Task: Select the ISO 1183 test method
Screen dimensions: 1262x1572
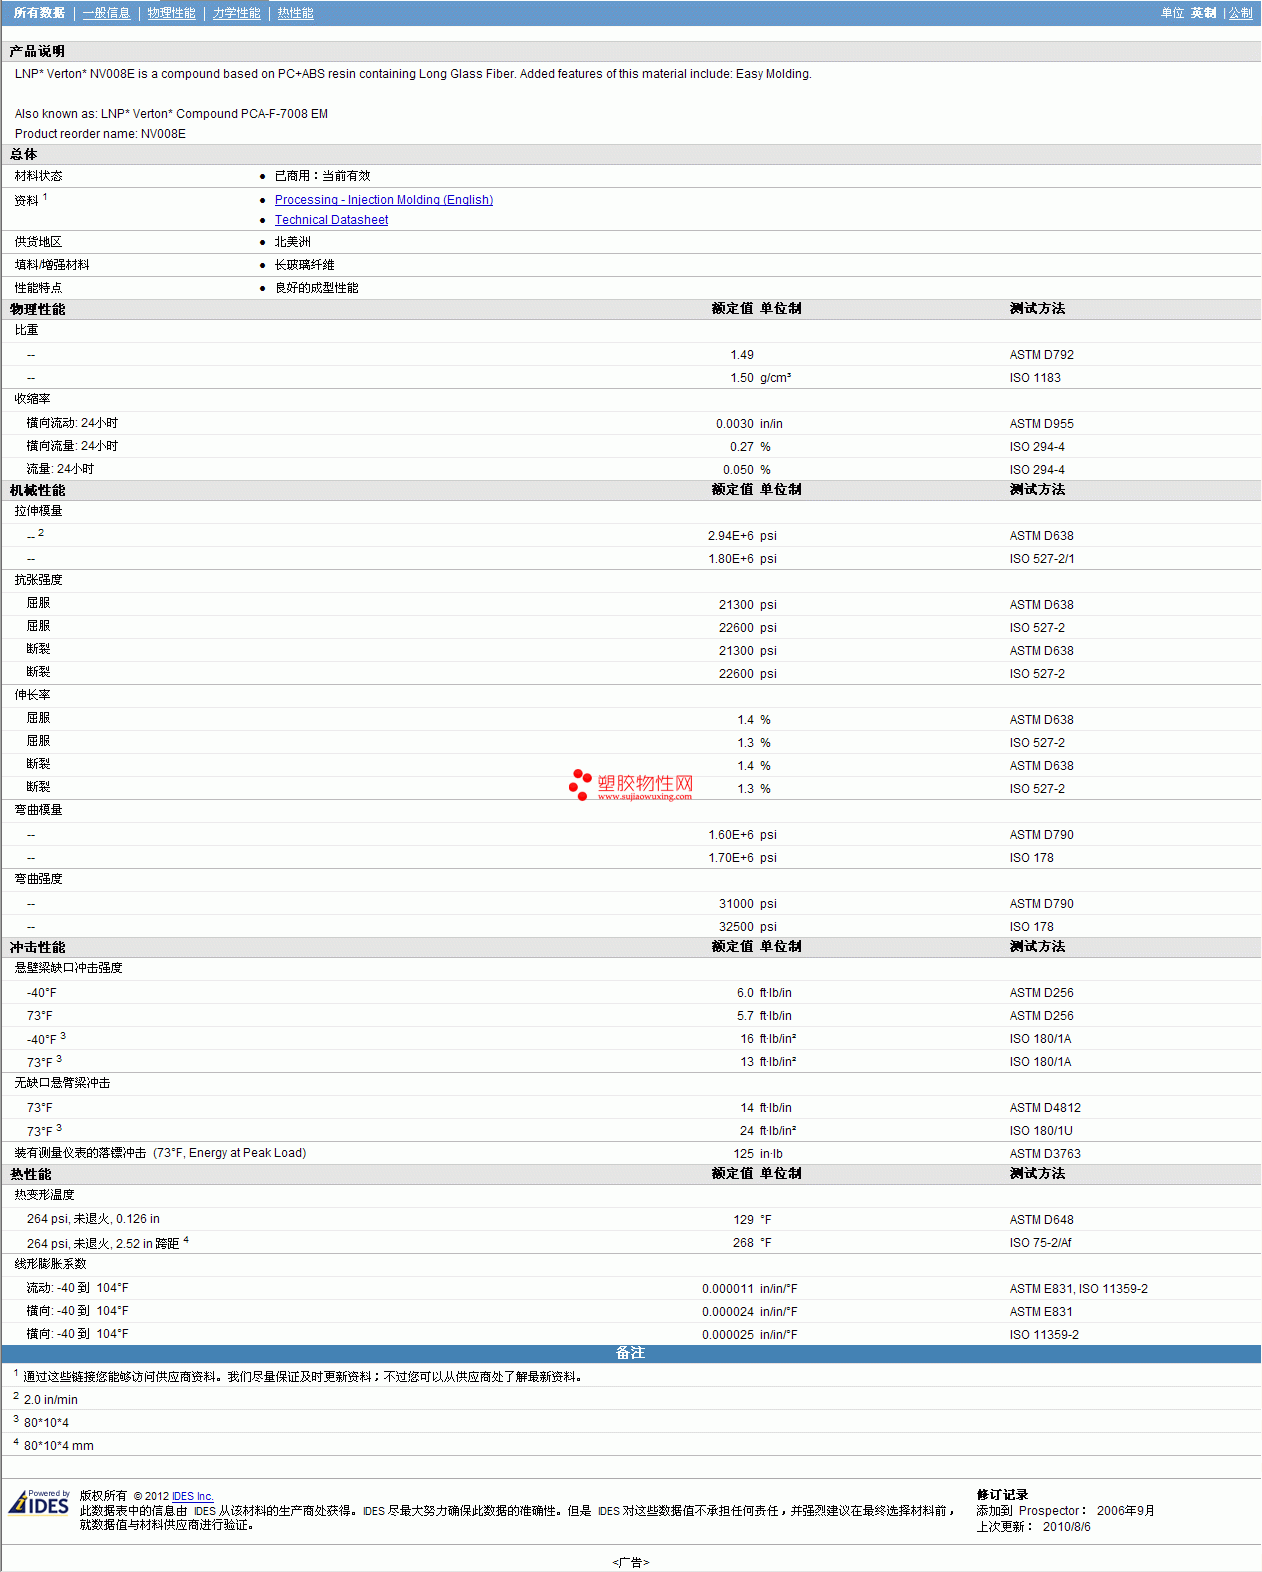Action: (1035, 378)
